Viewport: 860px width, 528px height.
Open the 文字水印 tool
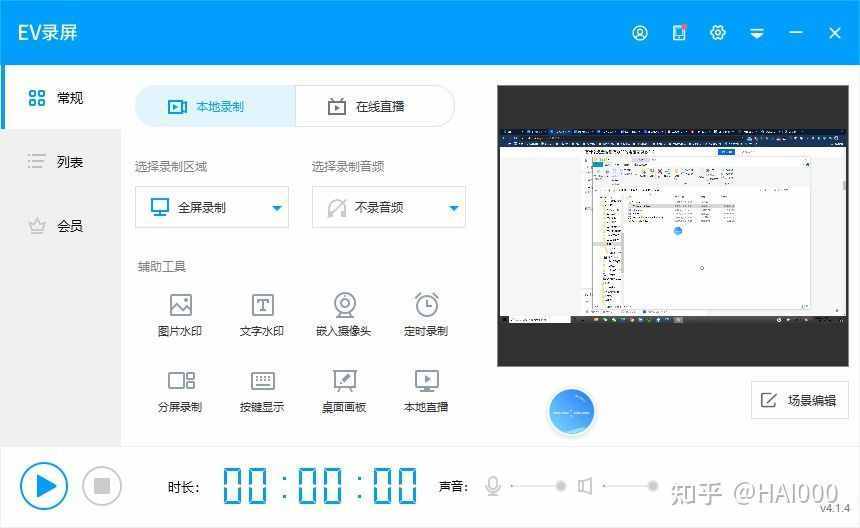262,315
